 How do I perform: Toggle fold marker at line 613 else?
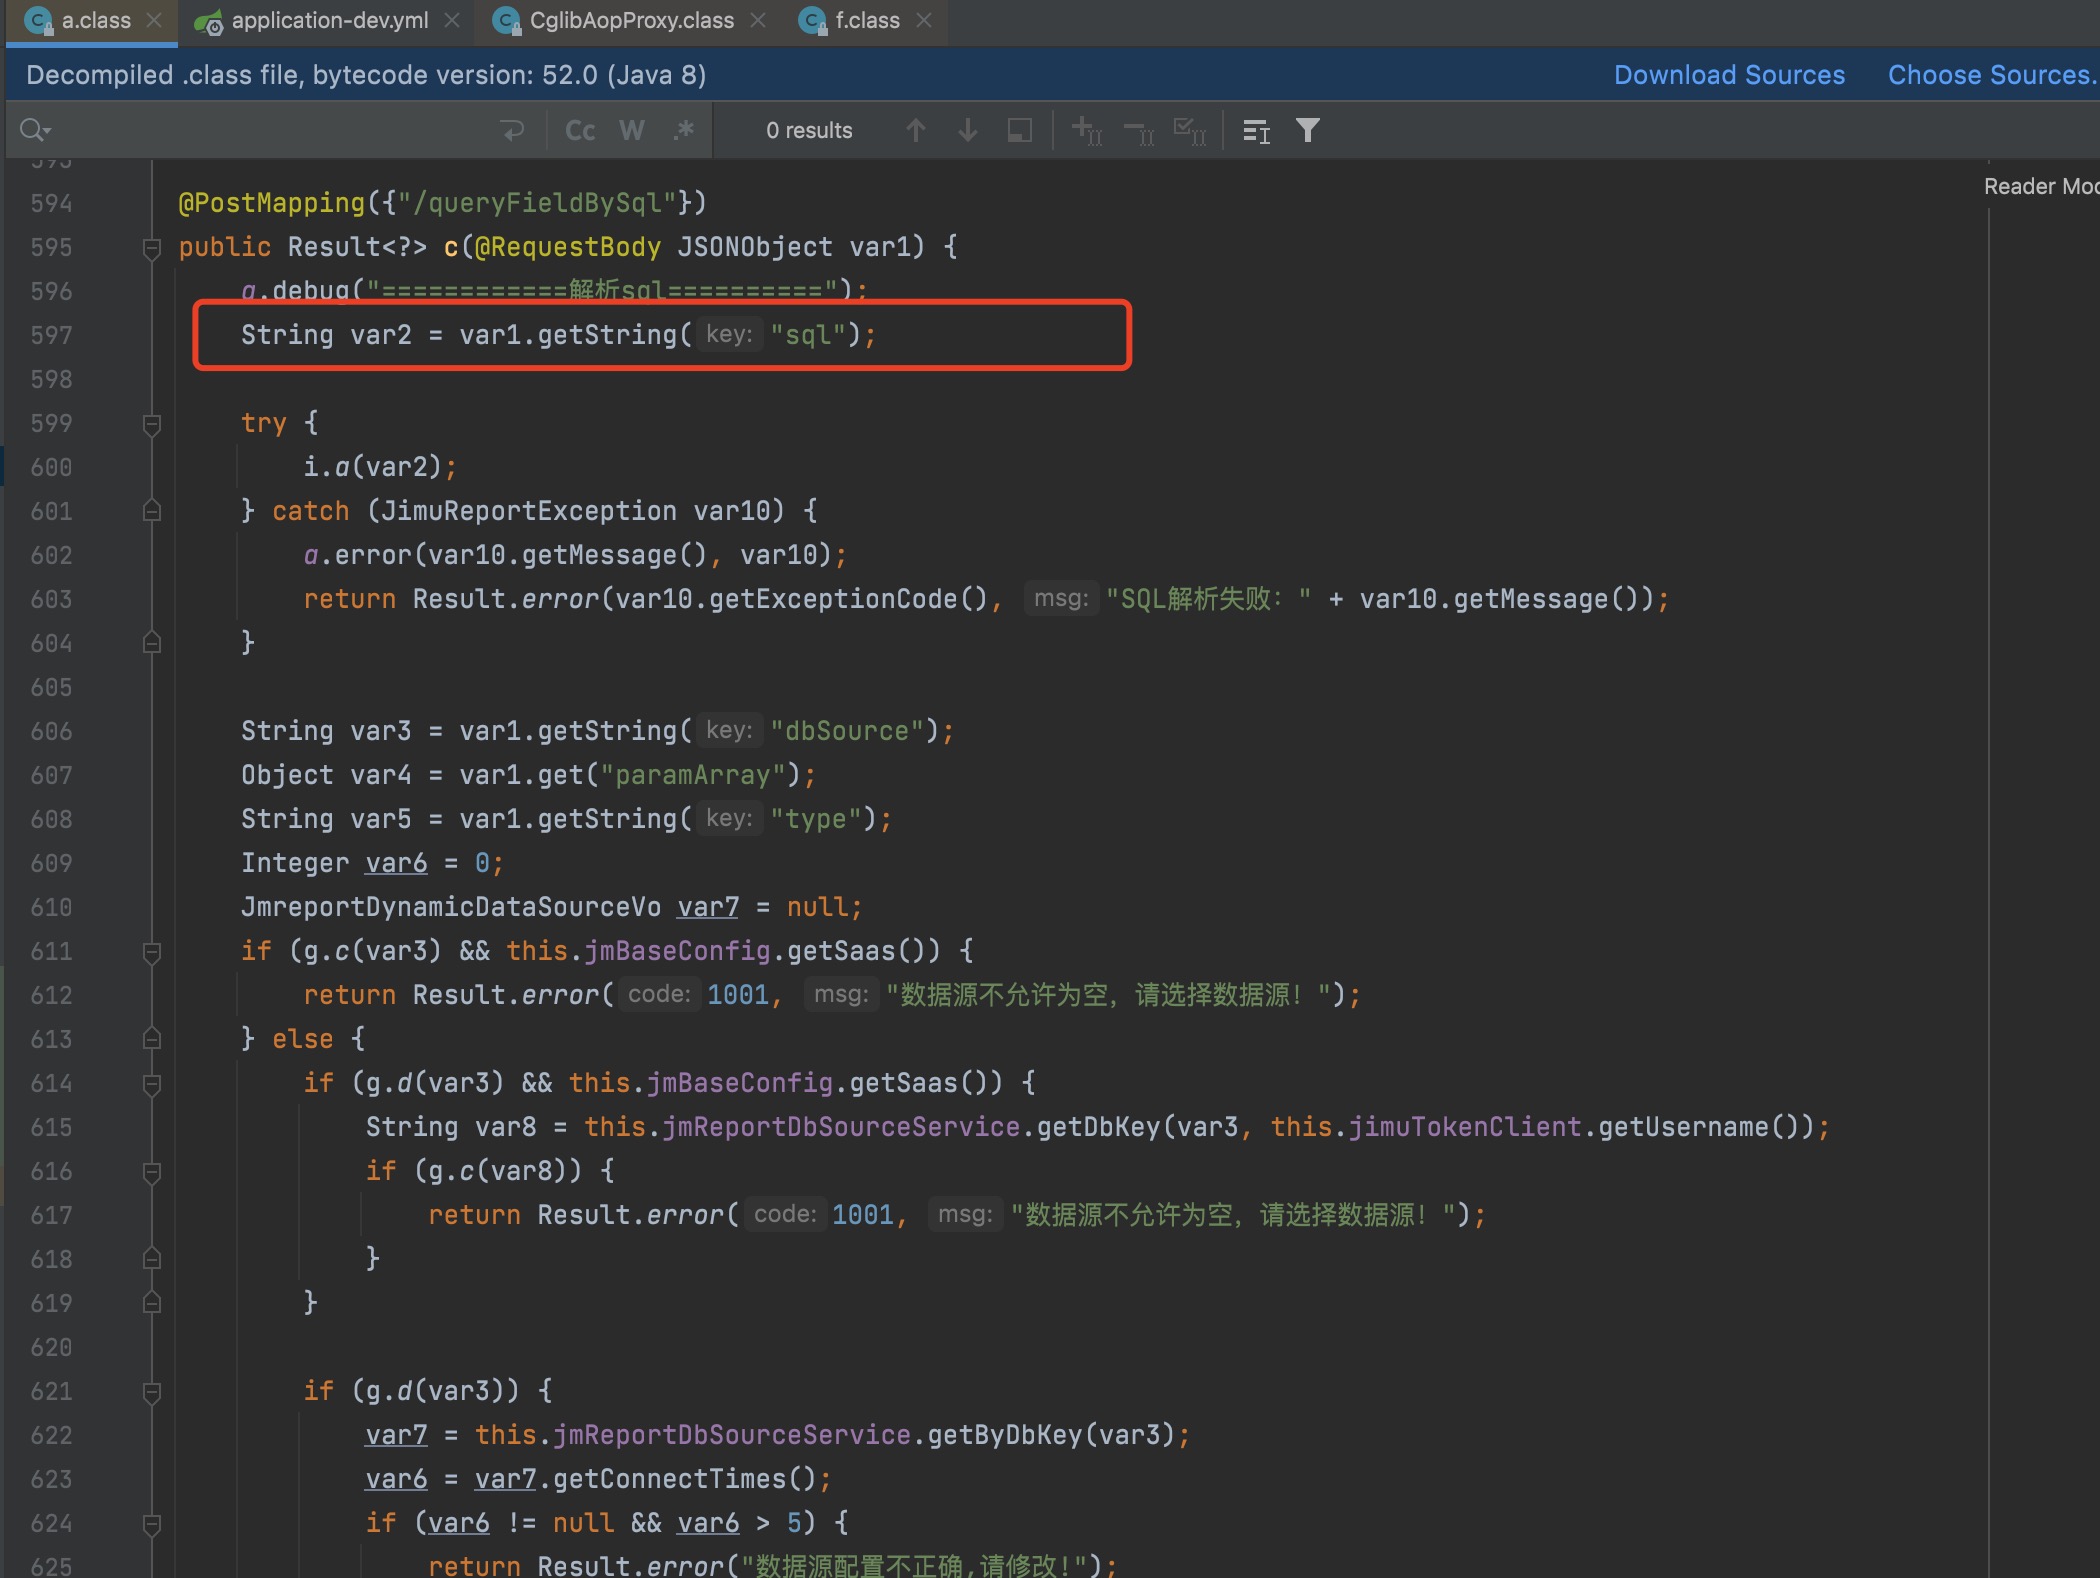[152, 1040]
